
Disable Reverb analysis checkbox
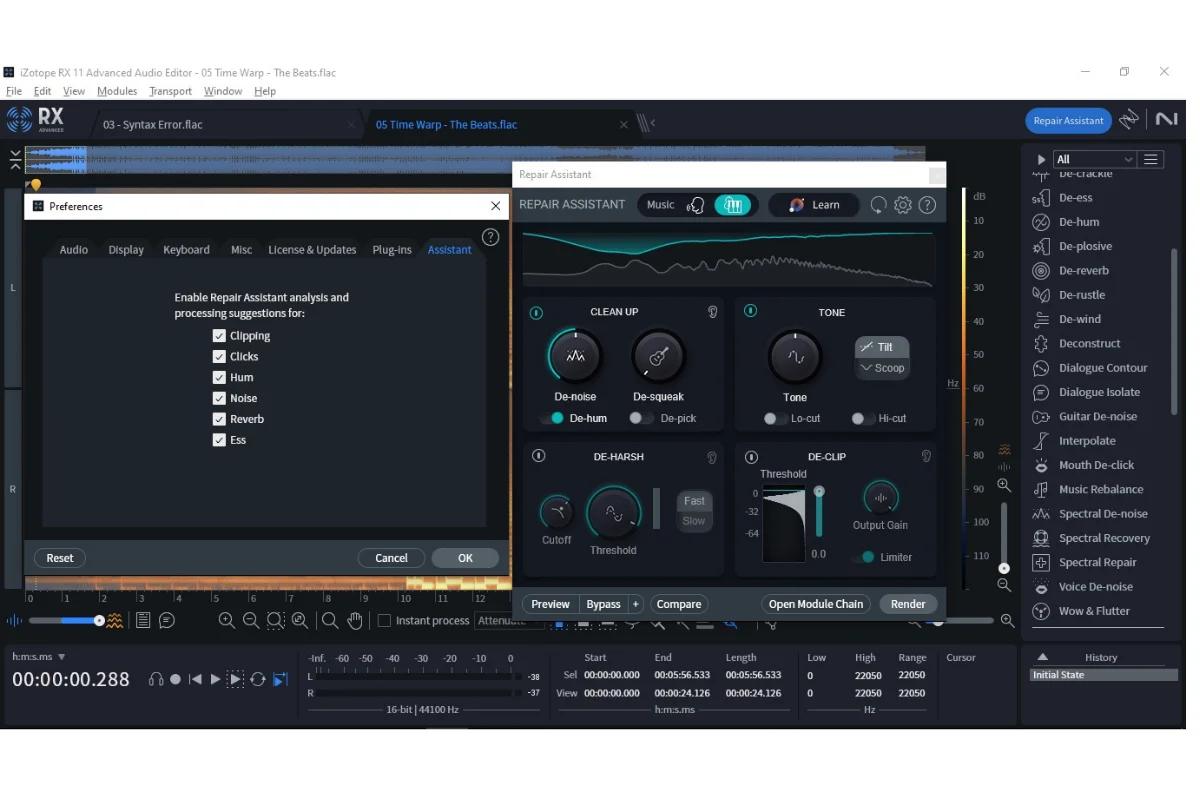tap(219, 419)
